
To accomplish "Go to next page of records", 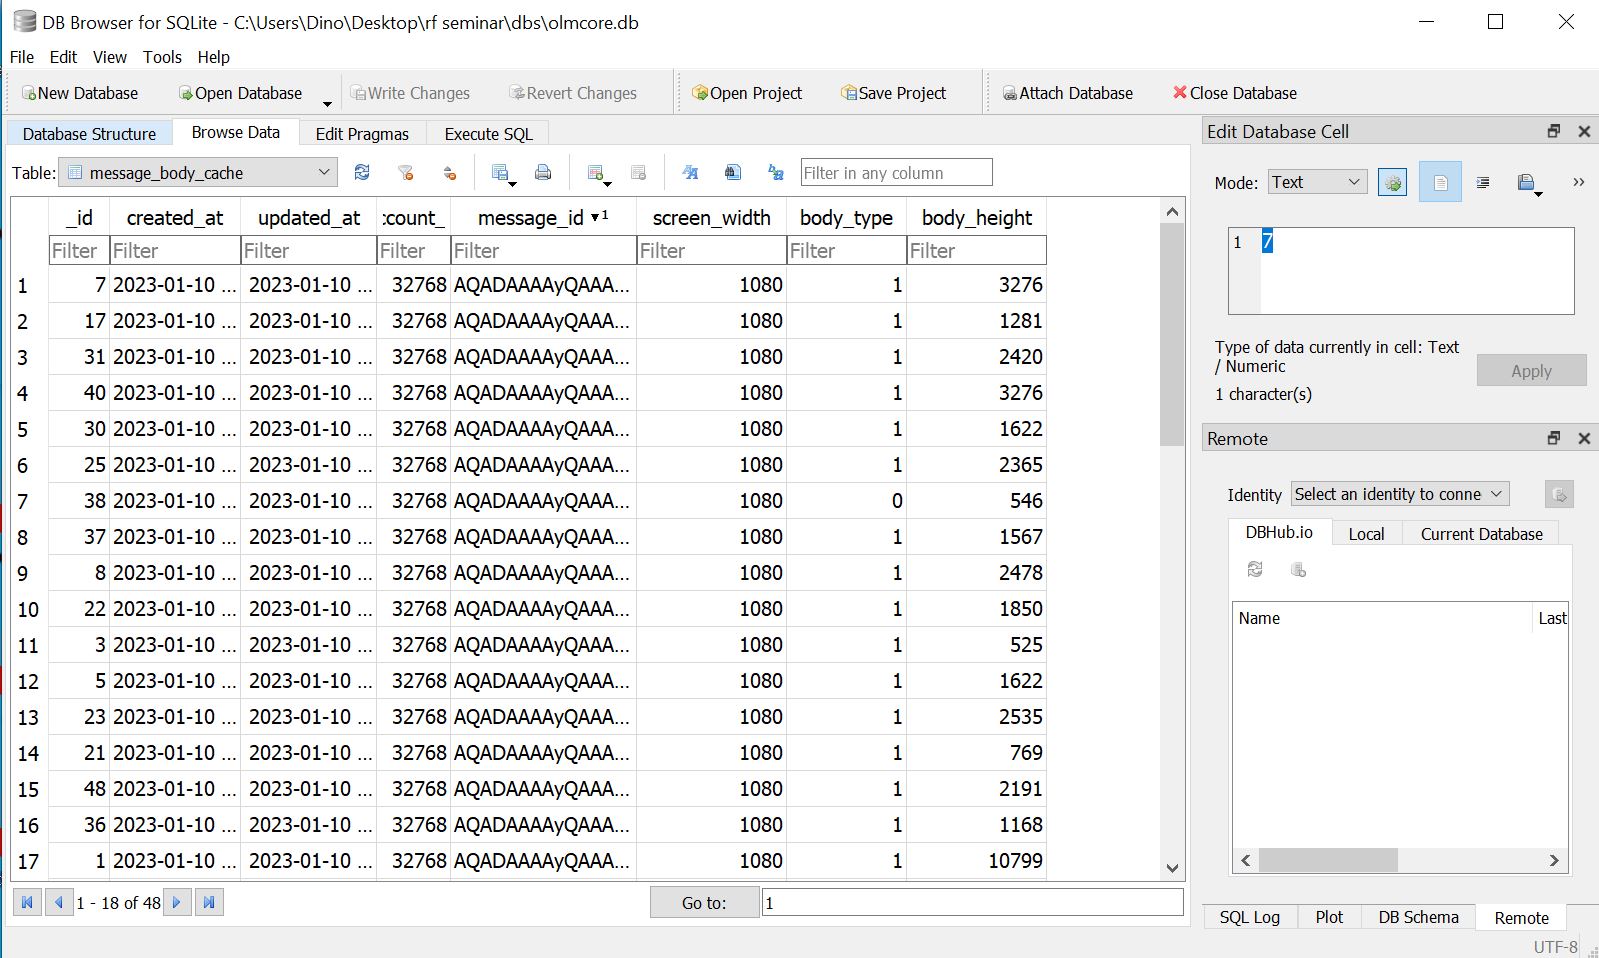I will [x=177, y=903].
